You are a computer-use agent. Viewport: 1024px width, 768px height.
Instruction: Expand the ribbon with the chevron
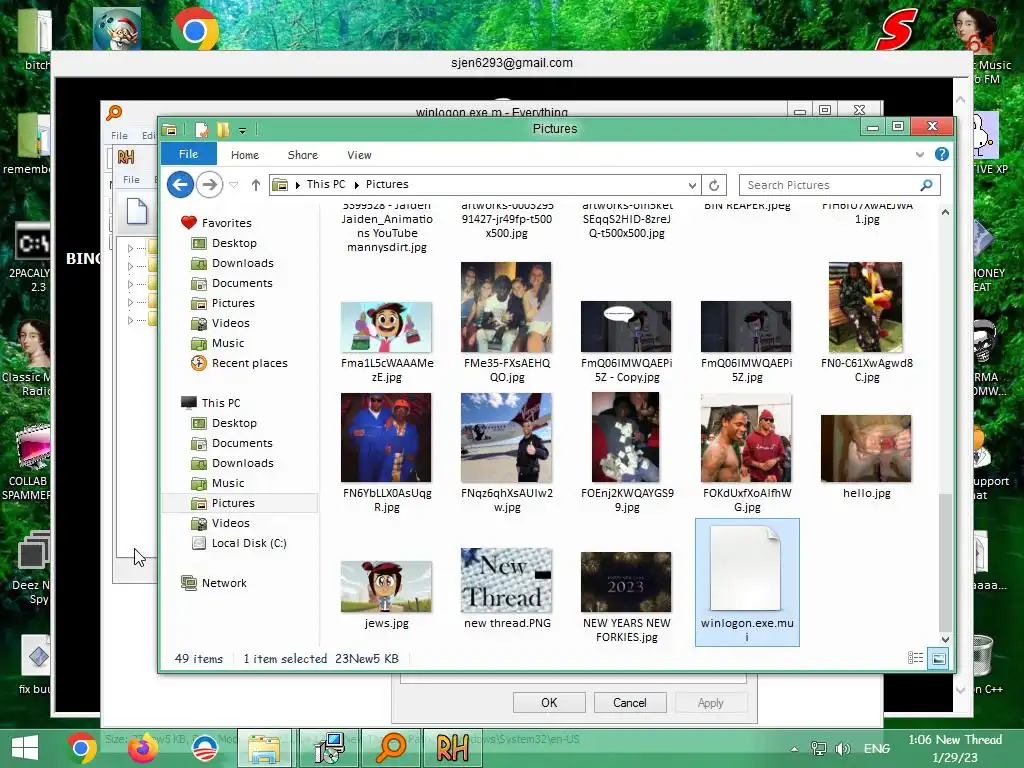(x=920, y=155)
